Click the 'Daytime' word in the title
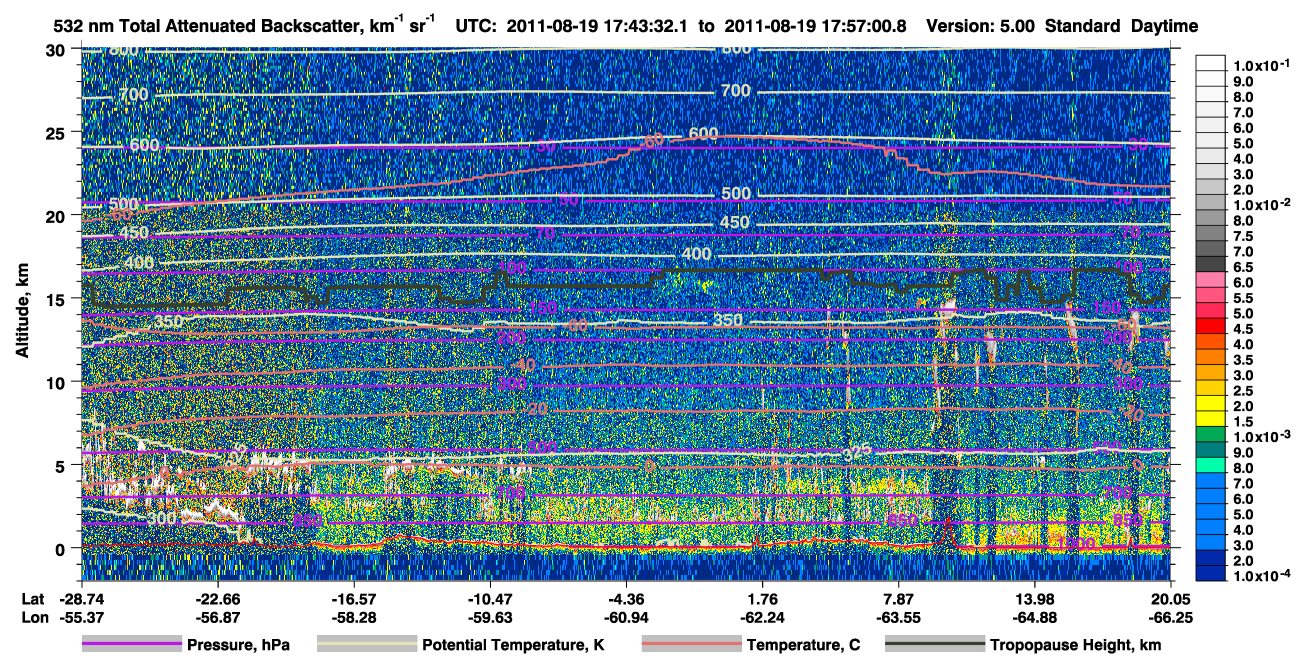The height and width of the screenshot is (667, 1300). pos(1163,26)
